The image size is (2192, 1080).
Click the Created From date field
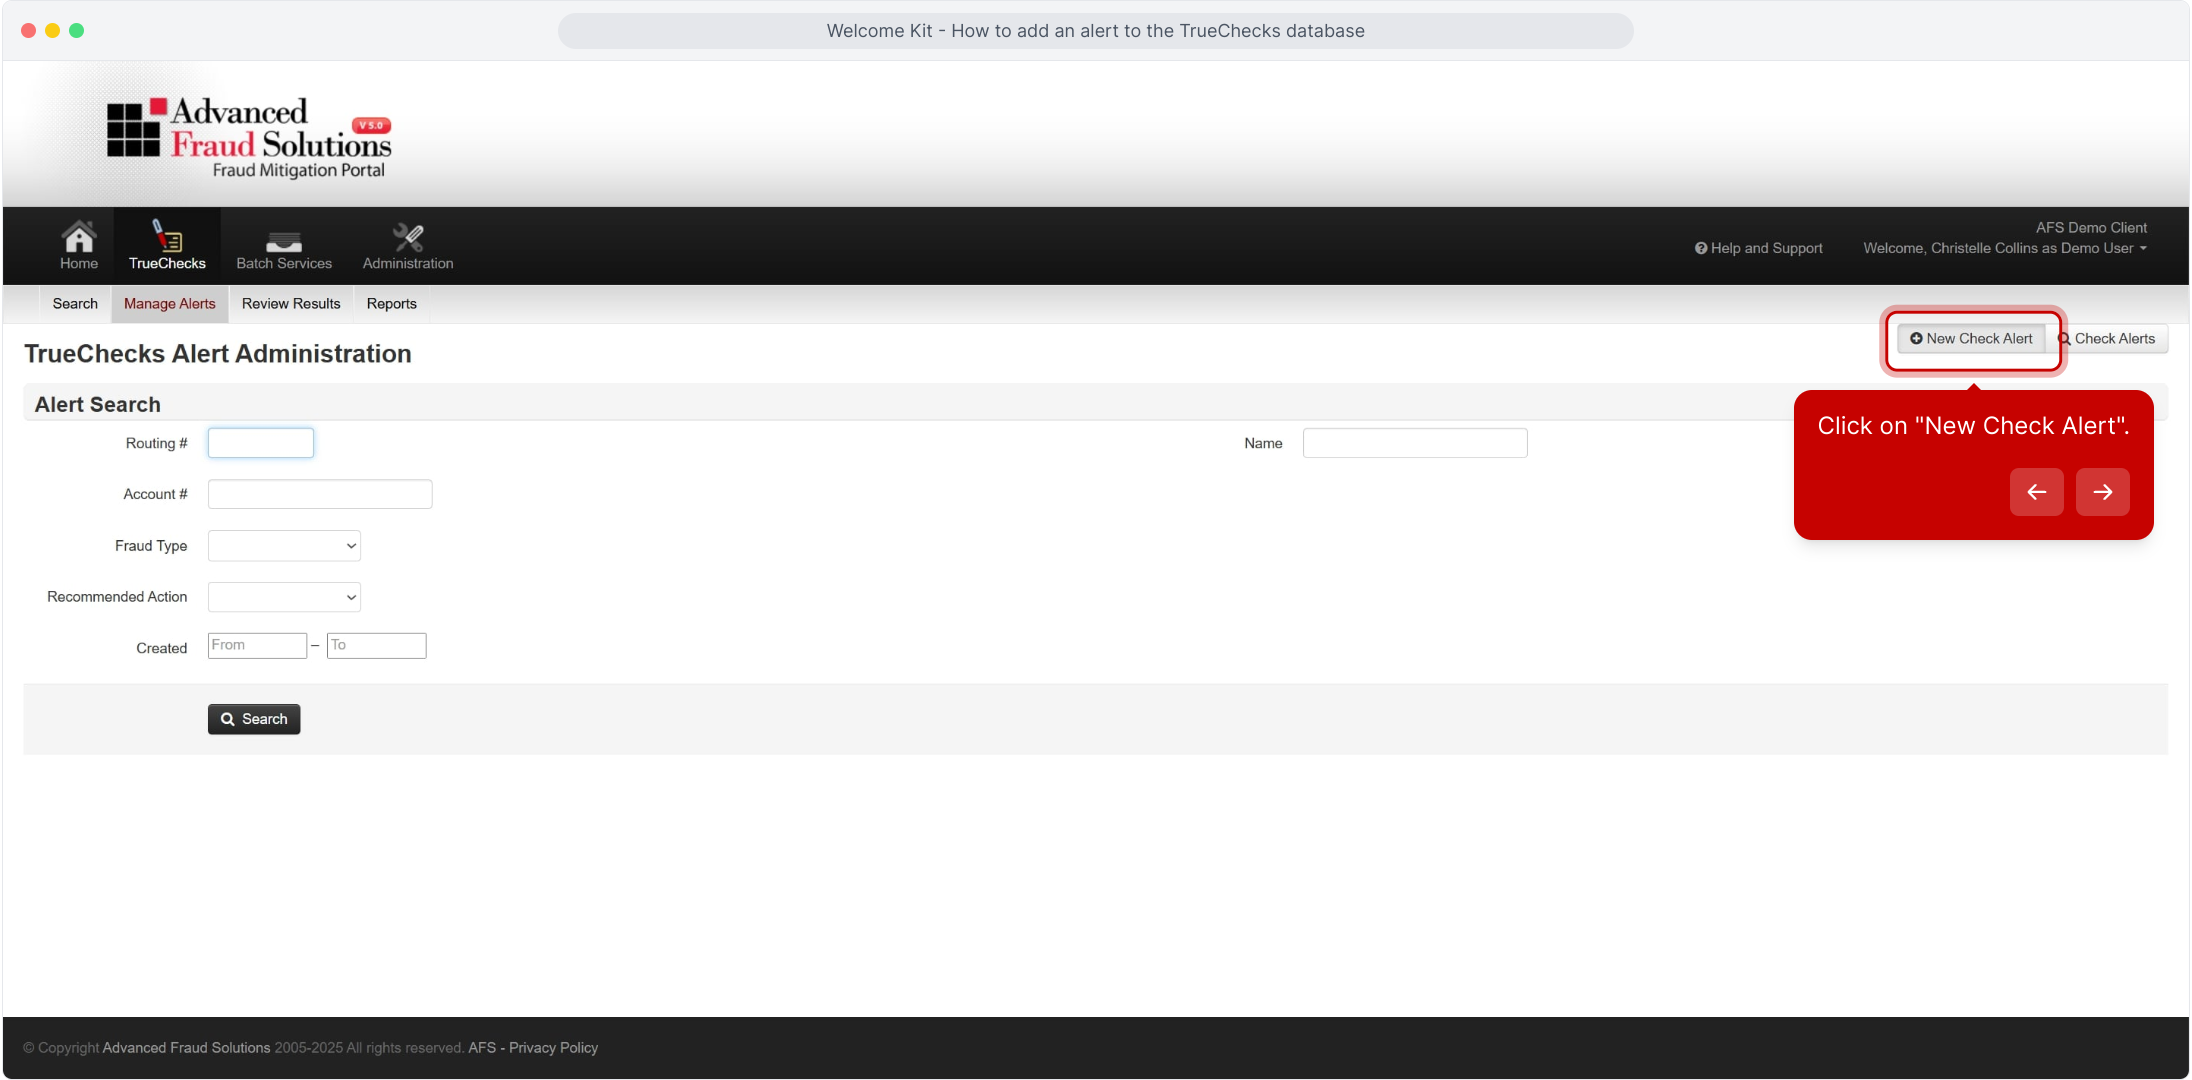tap(257, 646)
